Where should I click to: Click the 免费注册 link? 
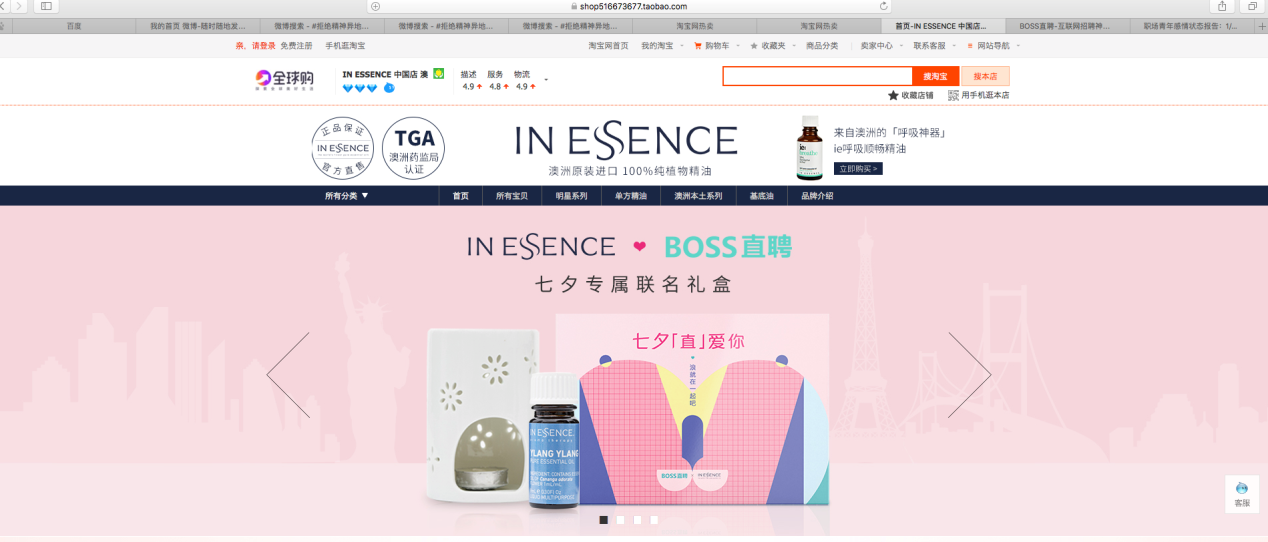[296, 46]
